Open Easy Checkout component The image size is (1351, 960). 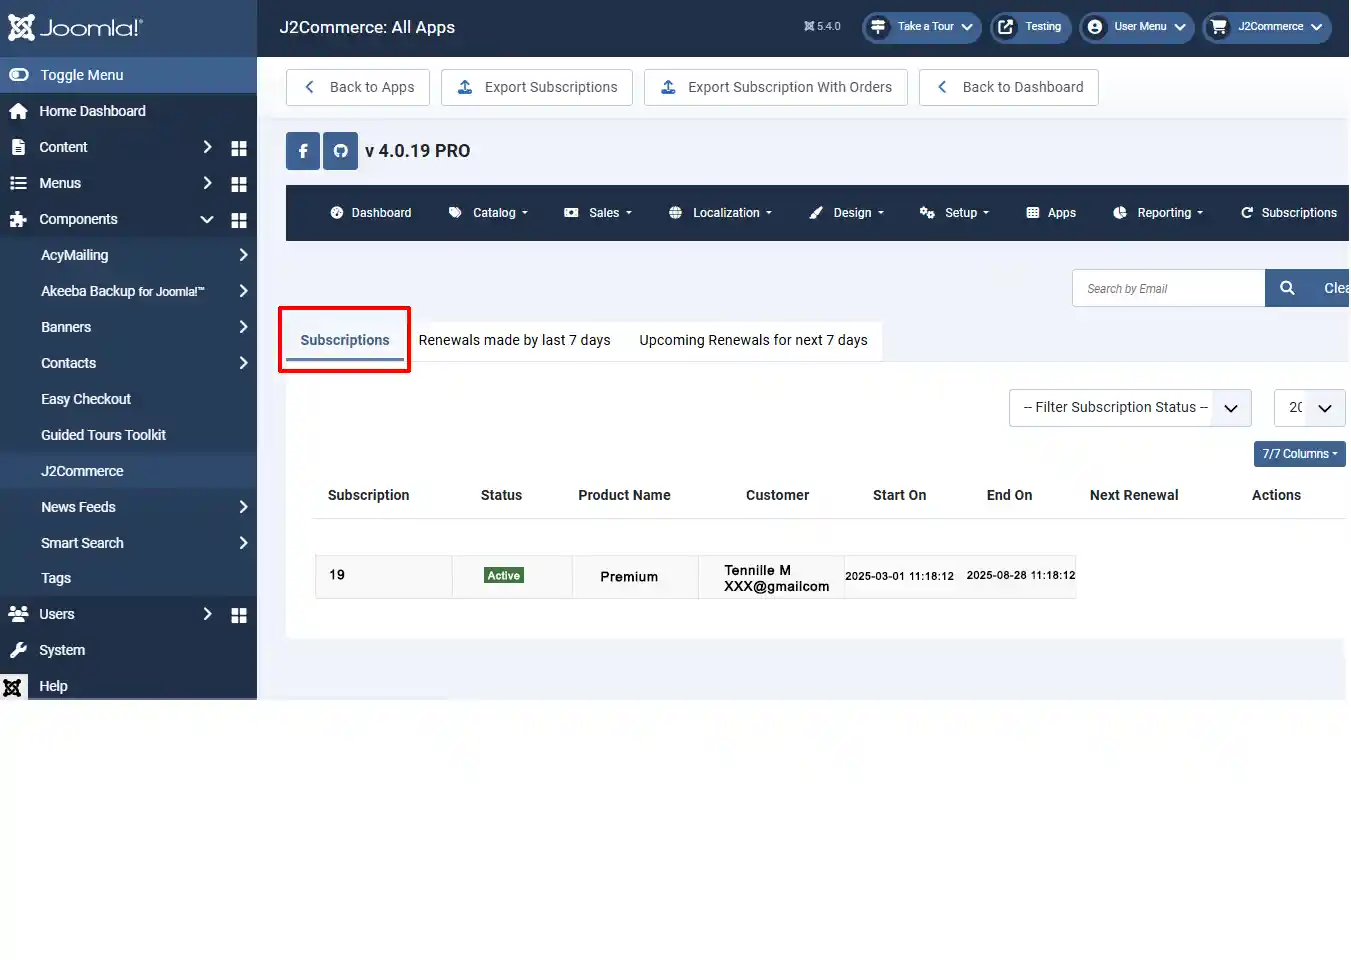click(x=86, y=399)
